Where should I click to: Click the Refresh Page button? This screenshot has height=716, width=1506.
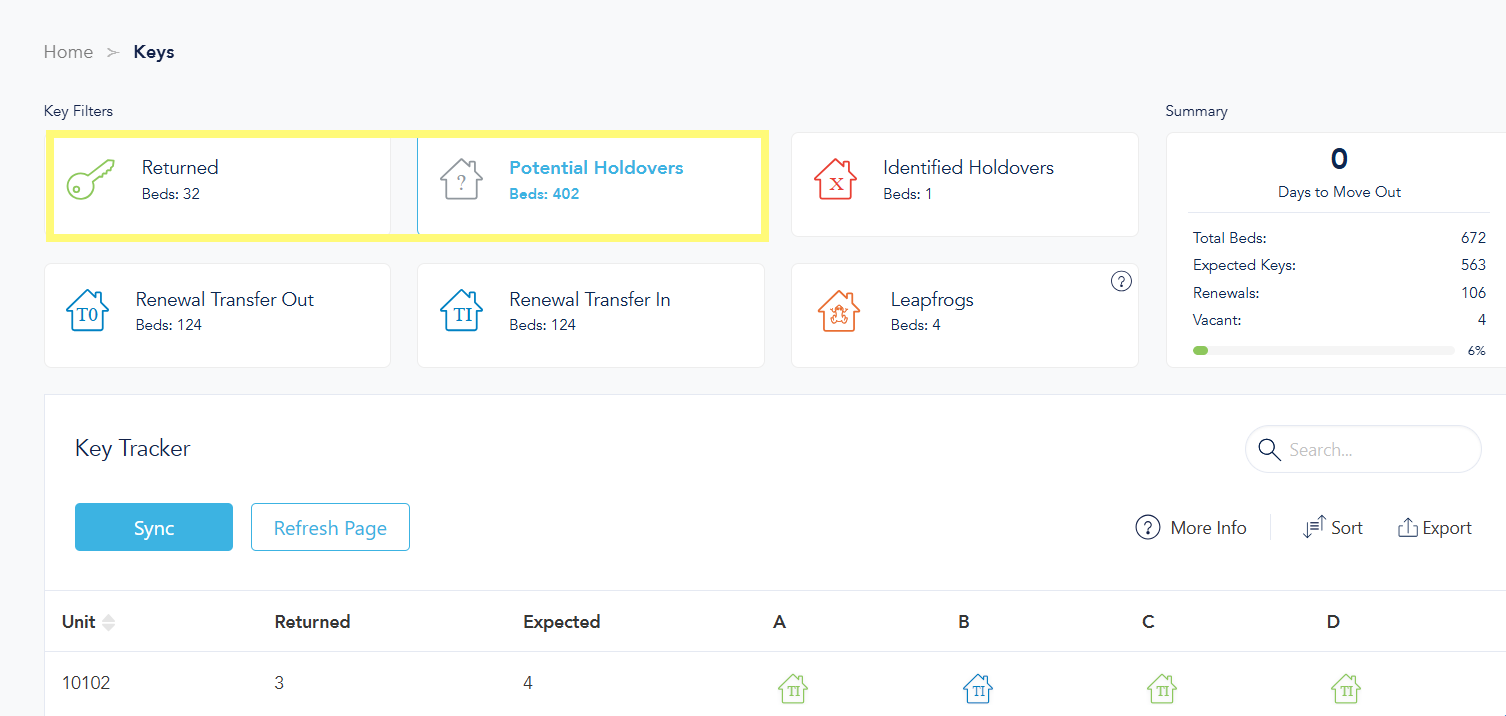click(330, 527)
